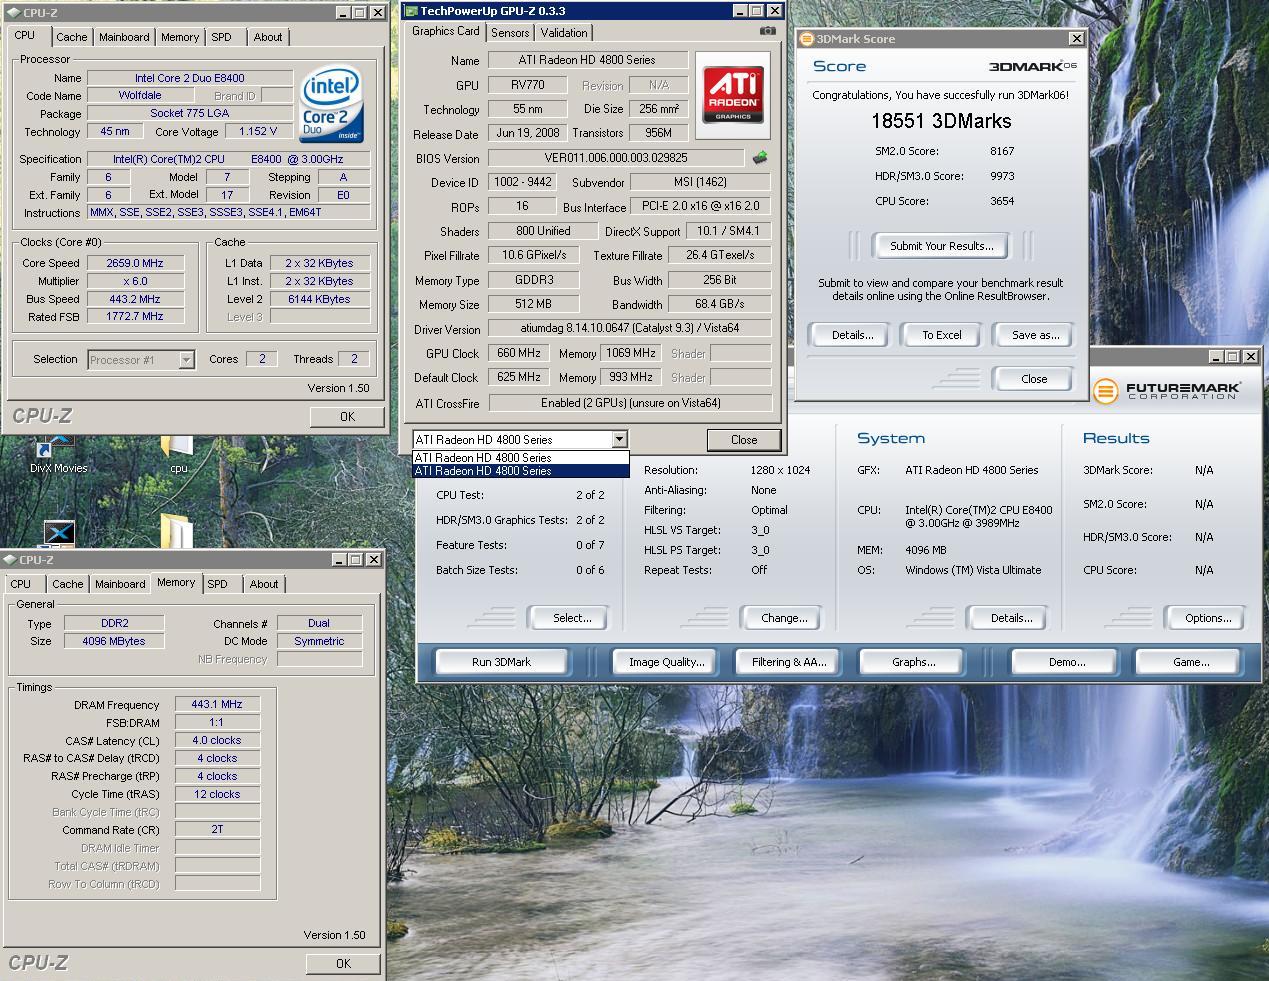This screenshot has width=1269, height=981.
Task: Click Run 3DMark button
Action: tap(501, 662)
